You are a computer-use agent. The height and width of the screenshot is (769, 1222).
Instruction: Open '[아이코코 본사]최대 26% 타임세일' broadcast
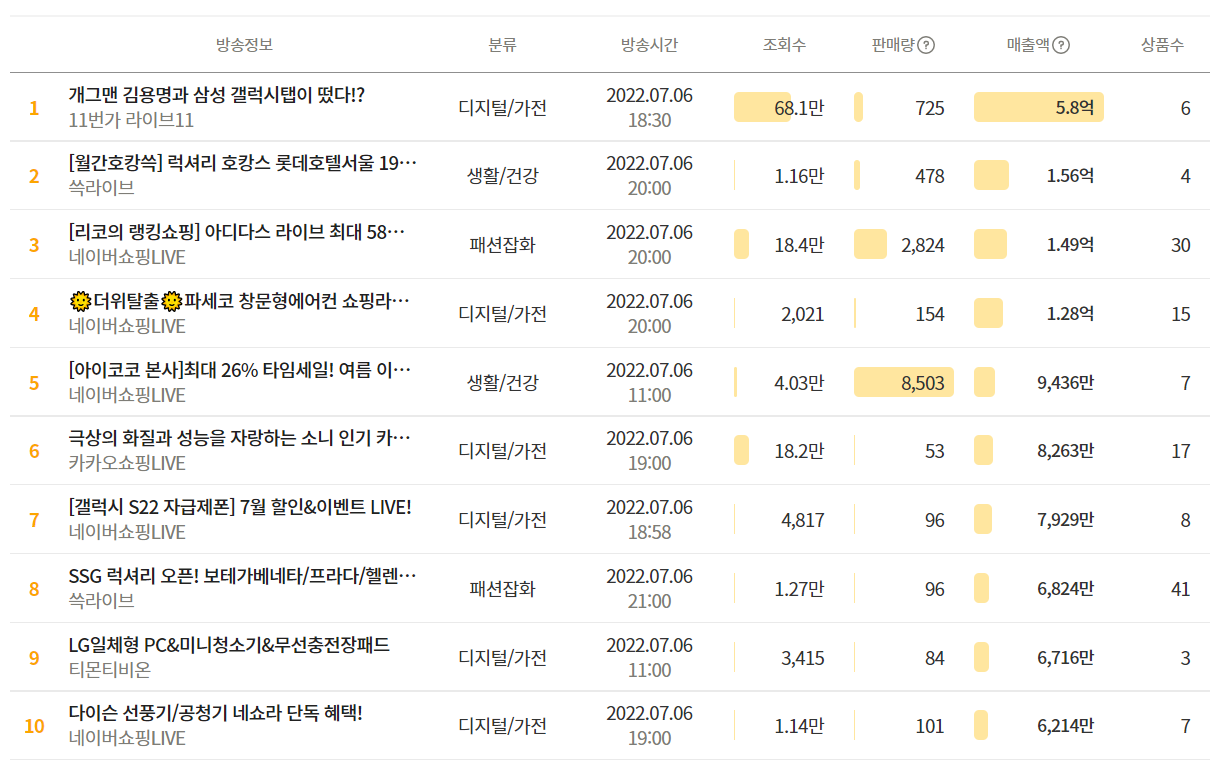(x=240, y=370)
